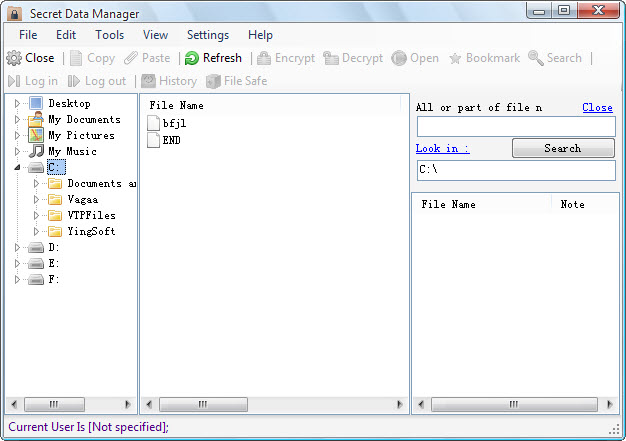Click the Look in path field
This screenshot has width=626, height=441.
516,170
